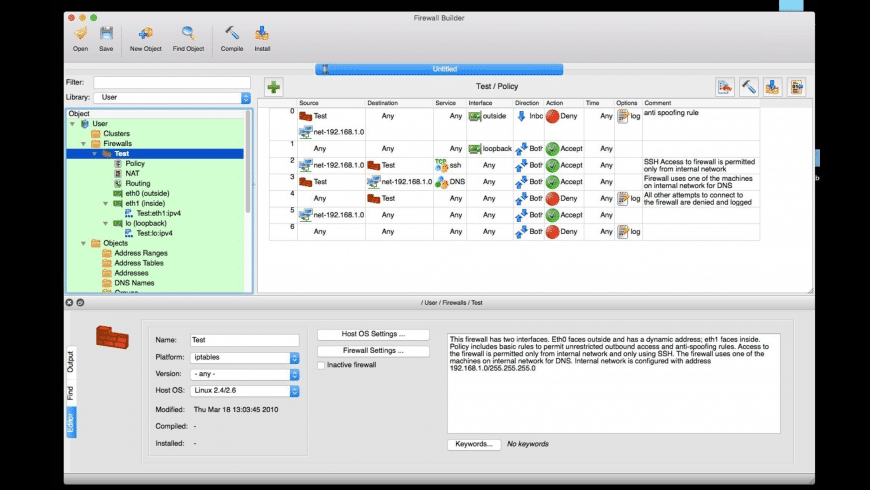The width and height of the screenshot is (870, 490).
Task: Click the New Object icon
Action: point(146,33)
